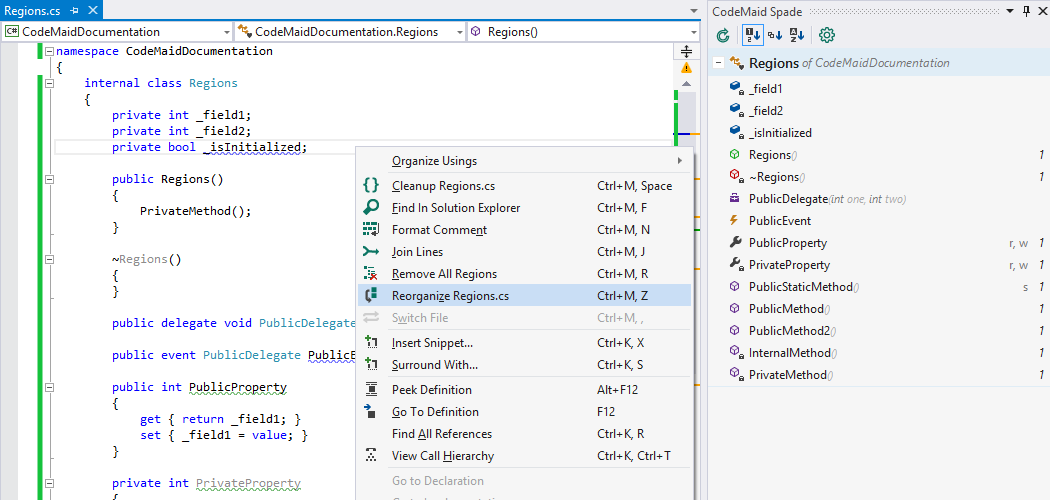Open CodeMaid Spade settings gear

point(827,35)
